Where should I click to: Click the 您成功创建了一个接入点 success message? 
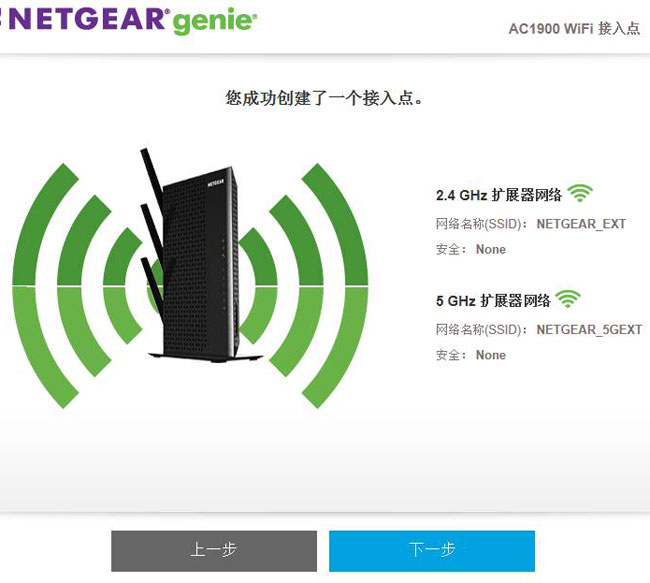click(324, 98)
